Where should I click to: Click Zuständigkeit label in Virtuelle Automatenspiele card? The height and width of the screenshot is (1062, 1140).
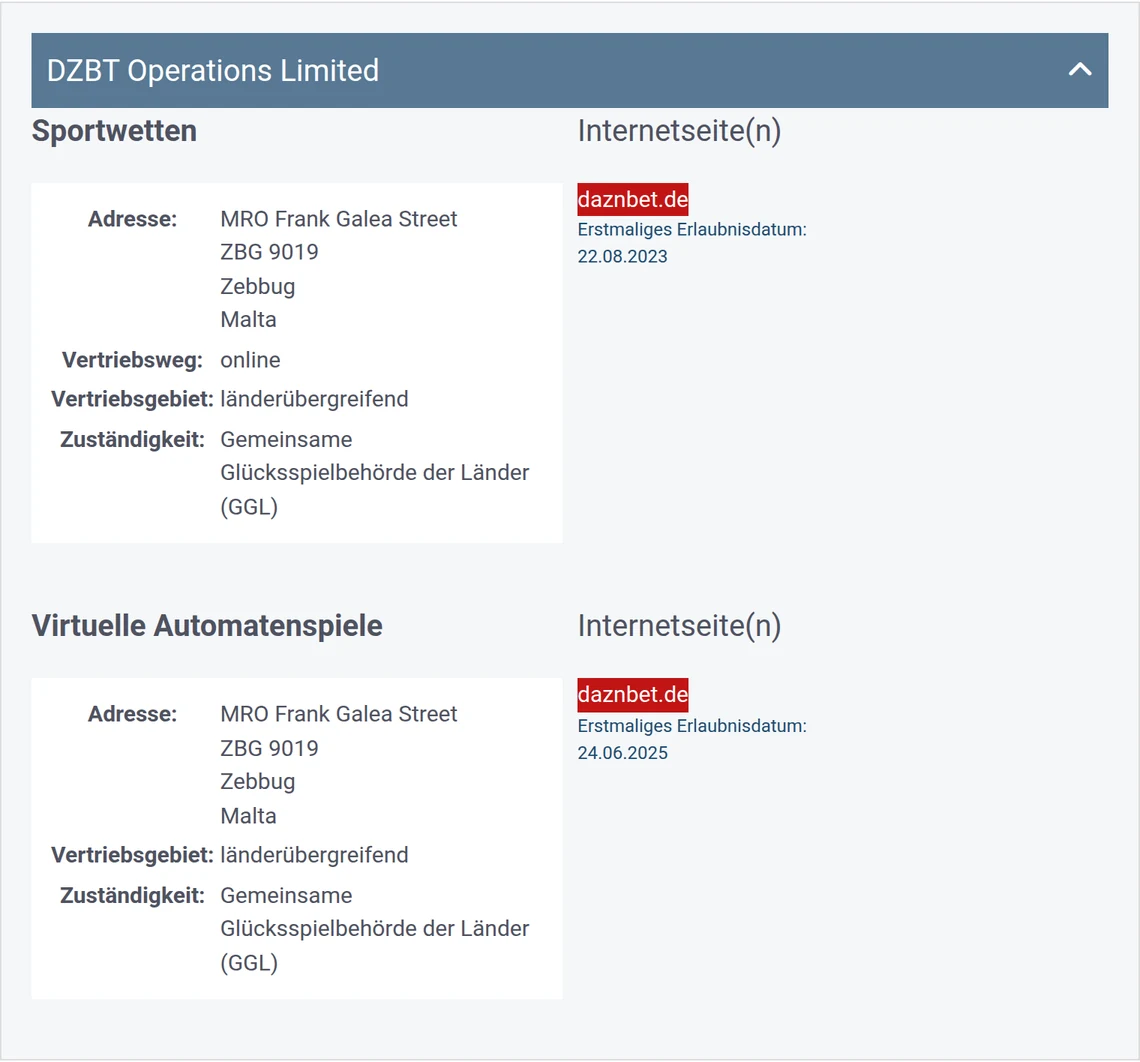[132, 896]
